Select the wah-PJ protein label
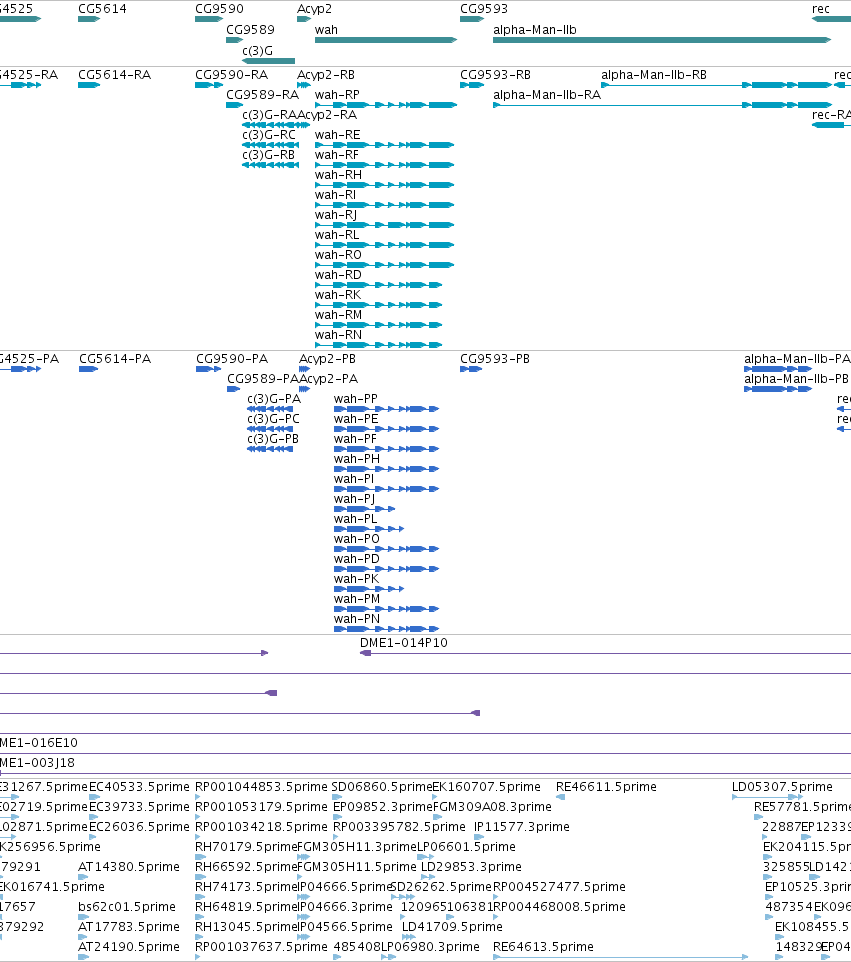The image size is (851, 962). (x=355, y=499)
